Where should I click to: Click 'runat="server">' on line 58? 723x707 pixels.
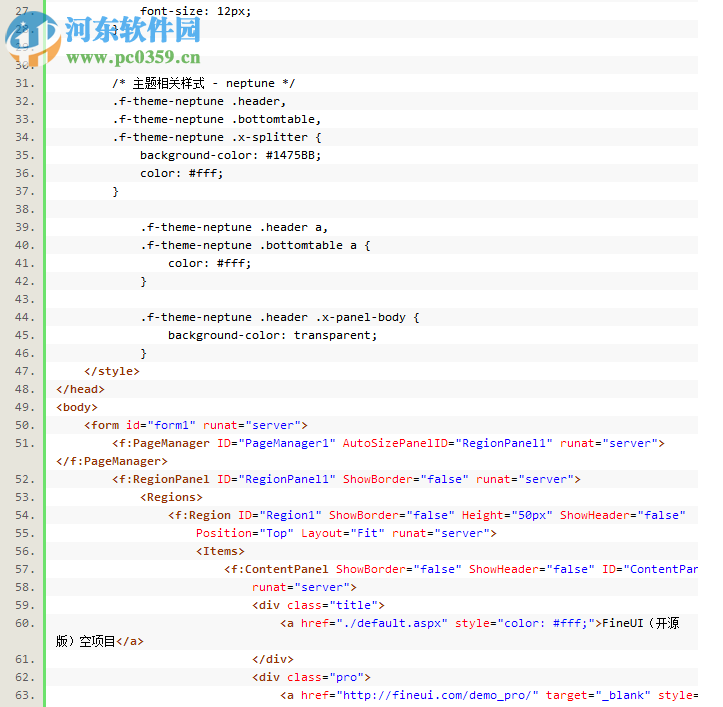(304, 587)
